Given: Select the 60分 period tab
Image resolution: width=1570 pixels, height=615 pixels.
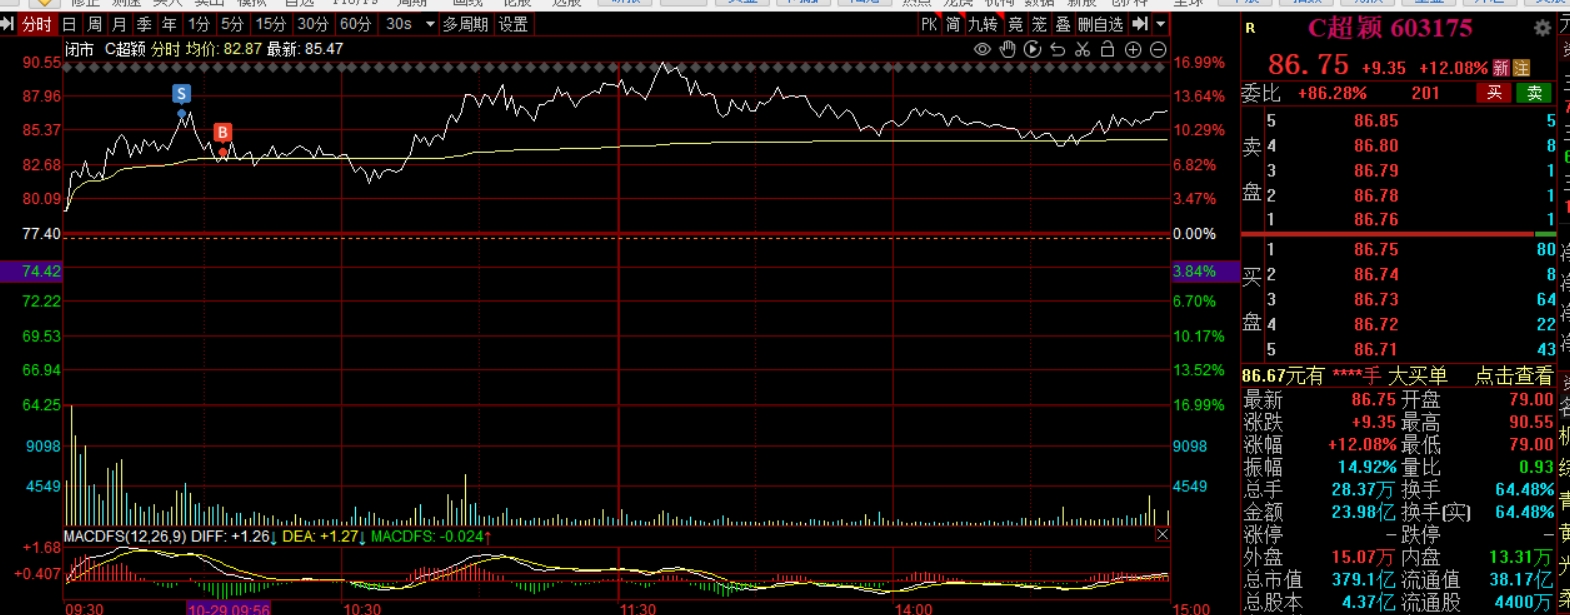Looking at the screenshot, I should tap(355, 24).
